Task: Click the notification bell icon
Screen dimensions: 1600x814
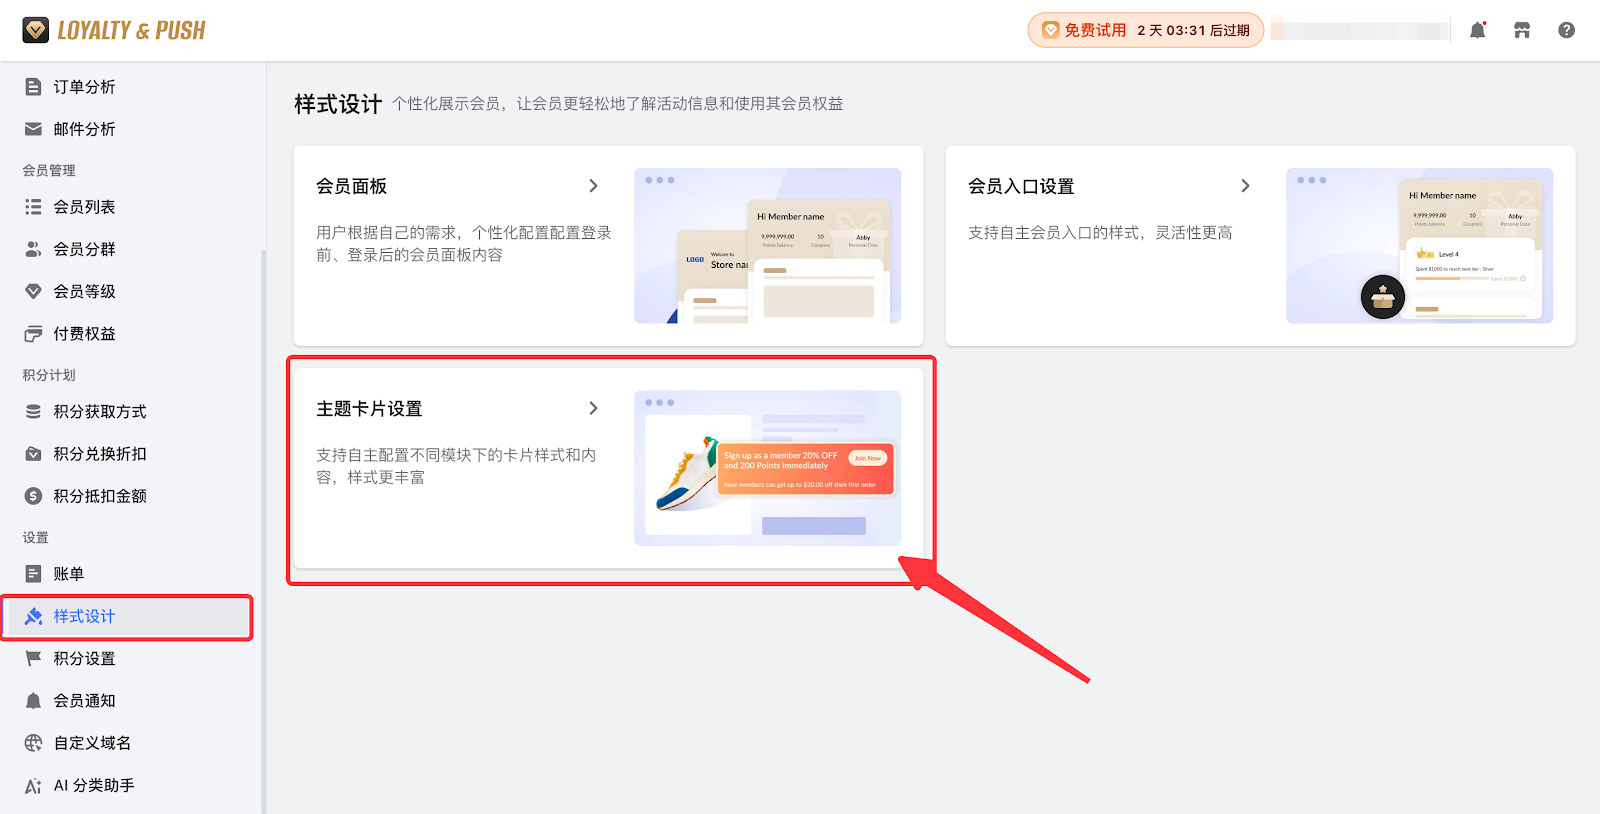Action: click(x=1477, y=30)
